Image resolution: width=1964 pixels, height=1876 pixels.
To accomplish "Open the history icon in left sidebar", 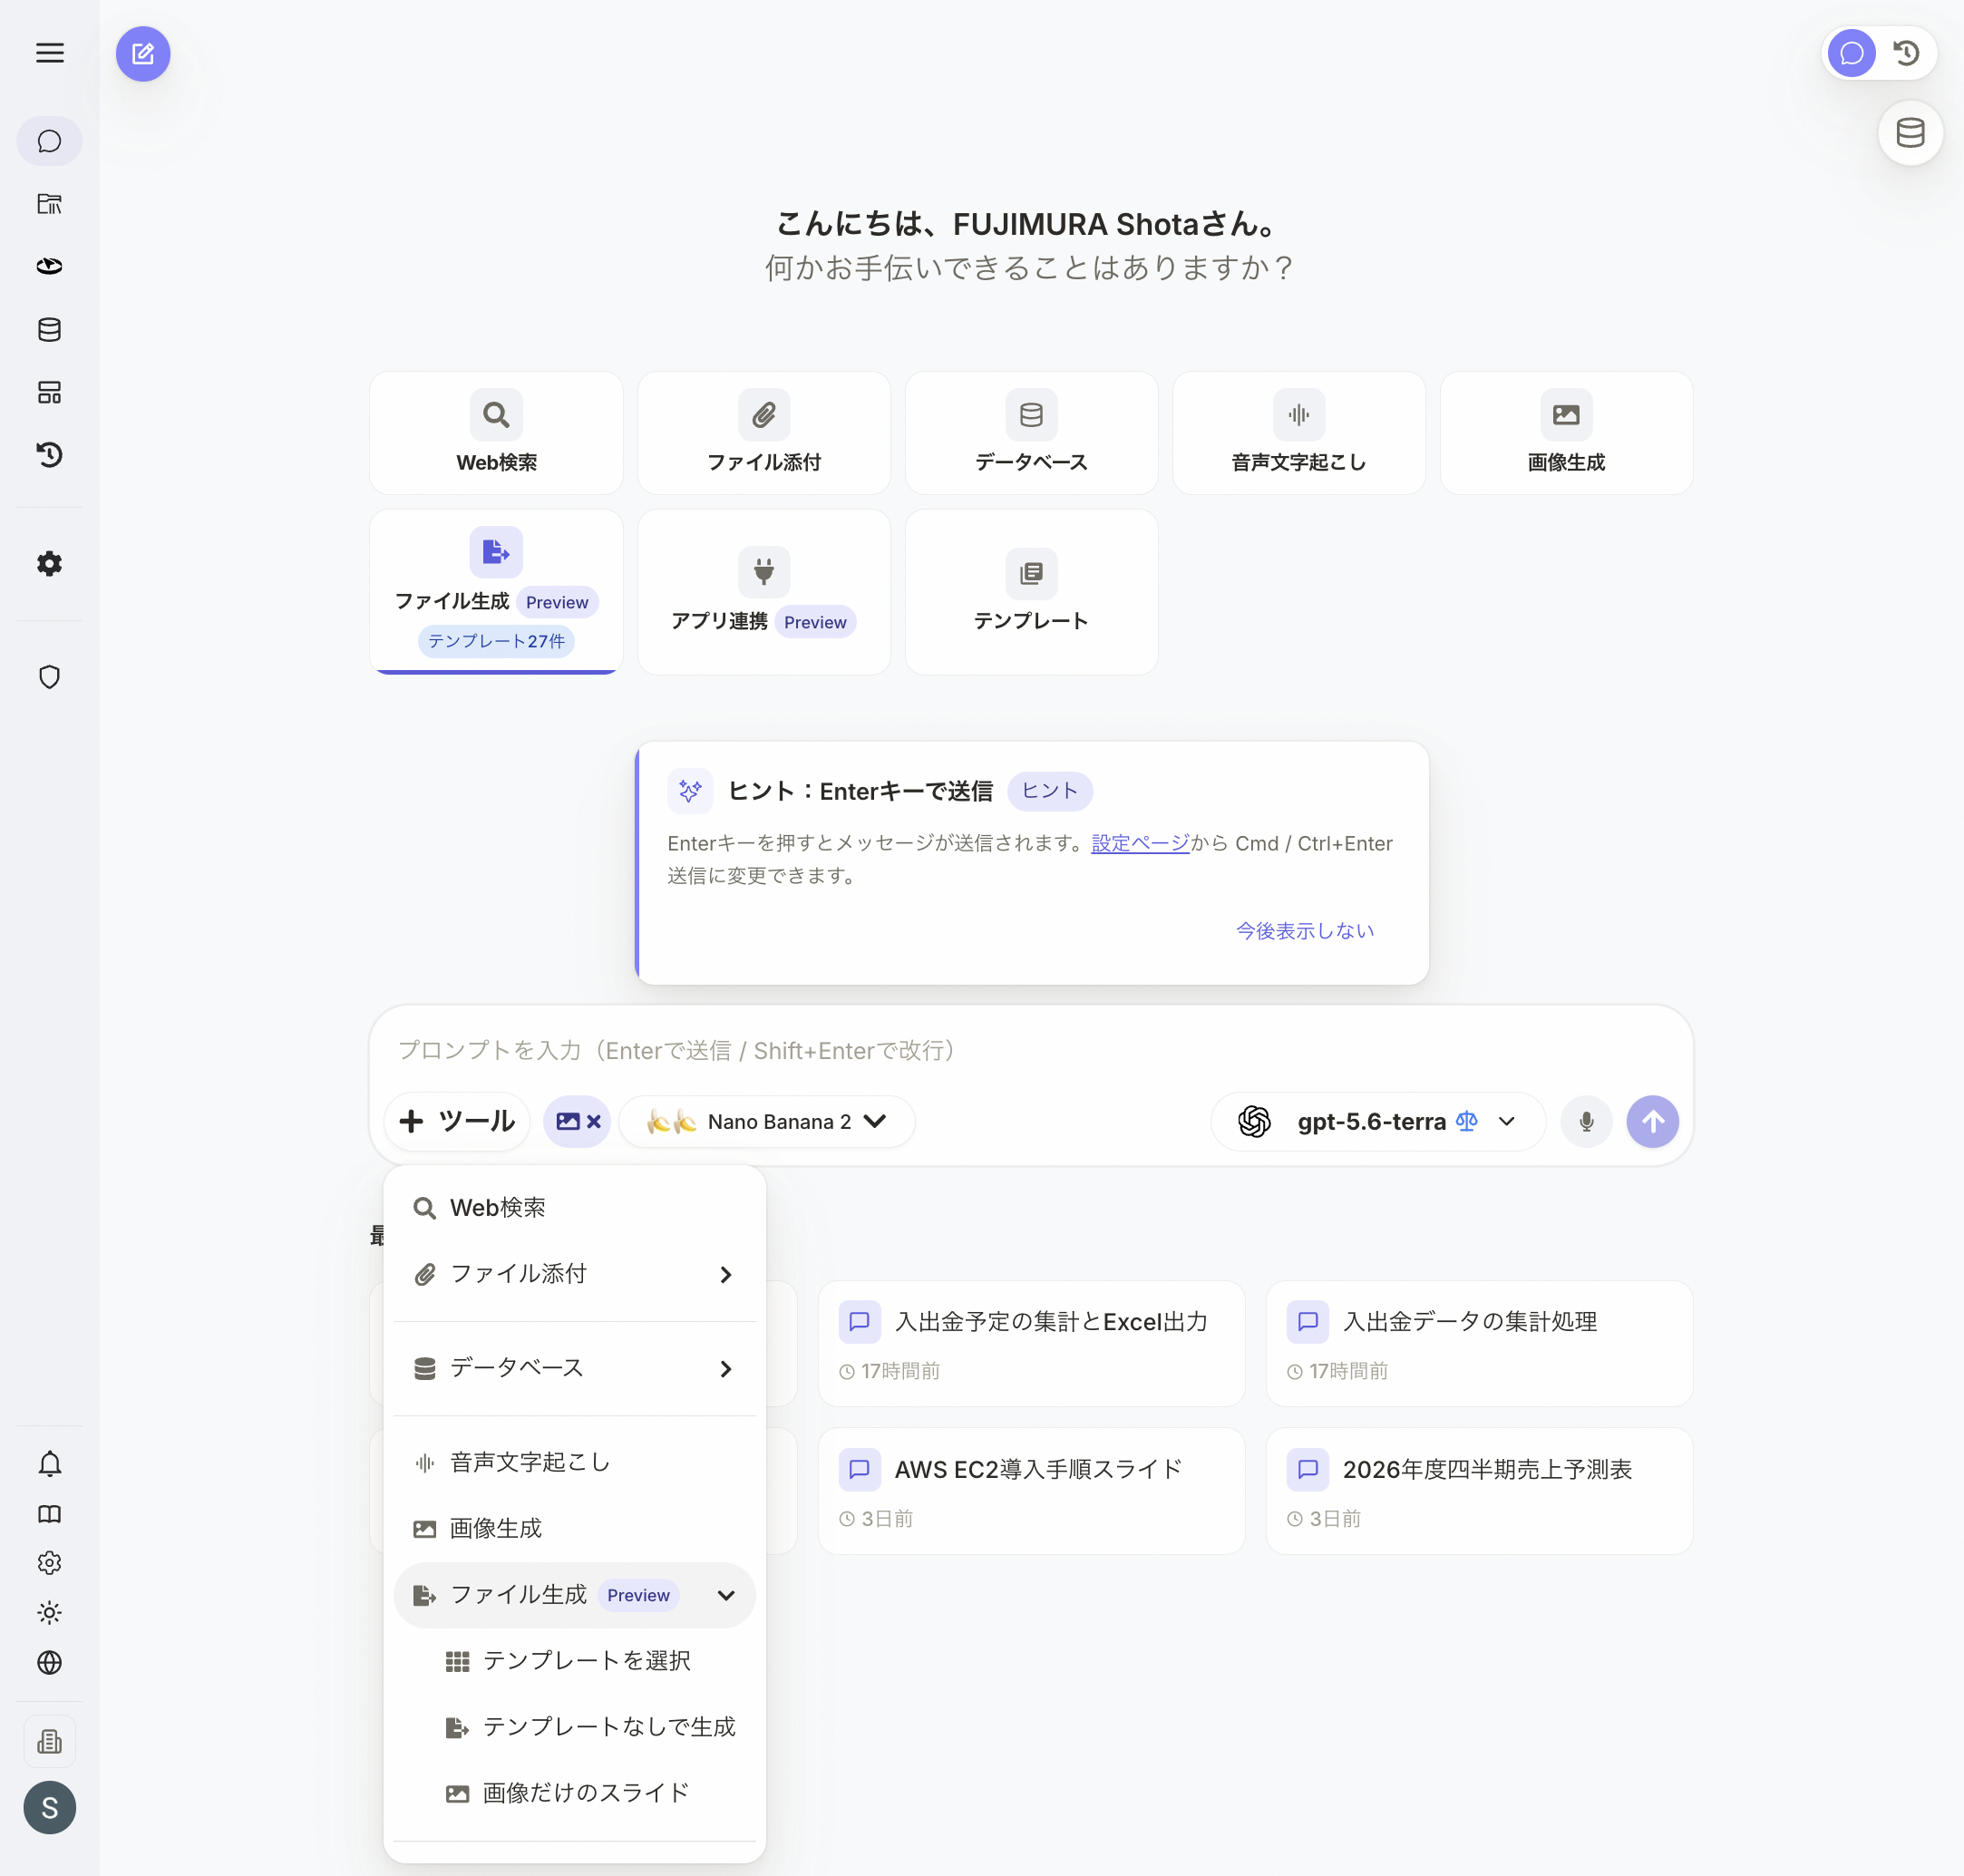I will point(49,455).
